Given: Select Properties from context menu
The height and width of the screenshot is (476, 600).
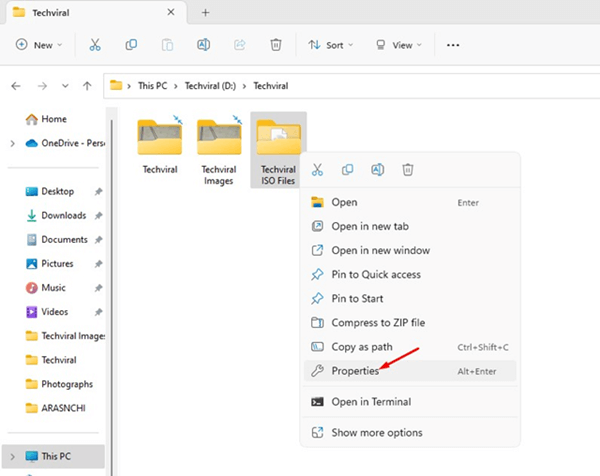Looking at the screenshot, I should click(x=357, y=371).
